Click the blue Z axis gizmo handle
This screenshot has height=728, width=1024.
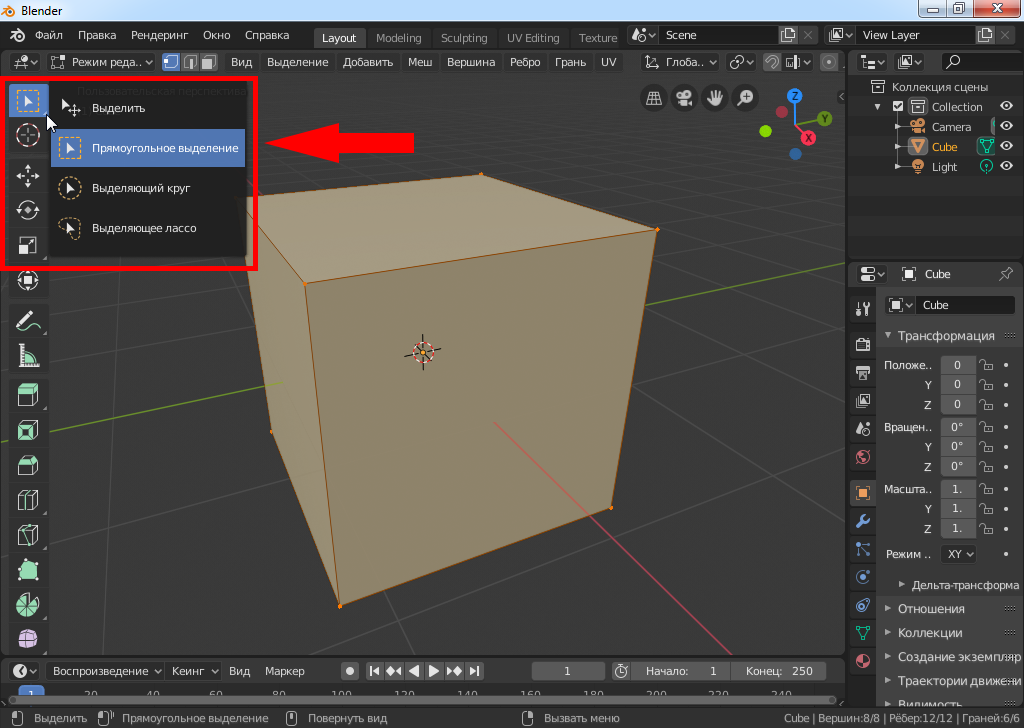point(795,97)
